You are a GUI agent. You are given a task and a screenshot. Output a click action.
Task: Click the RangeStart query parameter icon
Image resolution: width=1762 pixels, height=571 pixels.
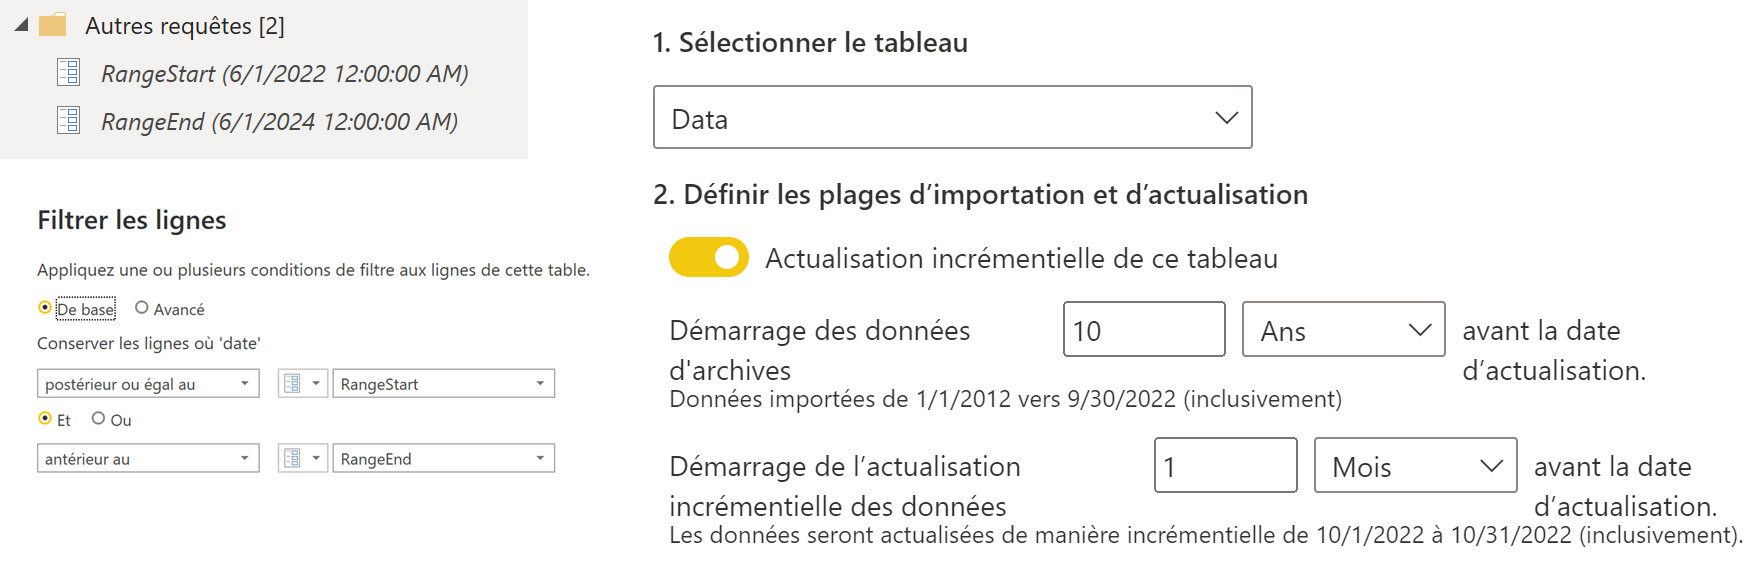tap(68, 73)
